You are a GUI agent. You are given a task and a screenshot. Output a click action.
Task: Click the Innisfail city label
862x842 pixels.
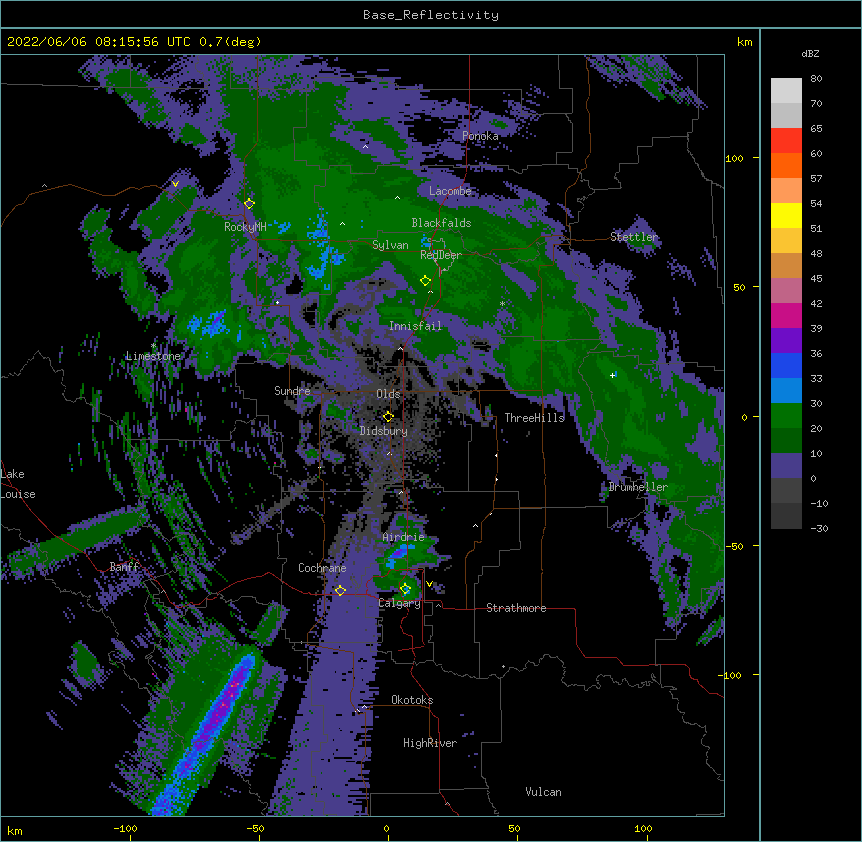click(x=415, y=326)
